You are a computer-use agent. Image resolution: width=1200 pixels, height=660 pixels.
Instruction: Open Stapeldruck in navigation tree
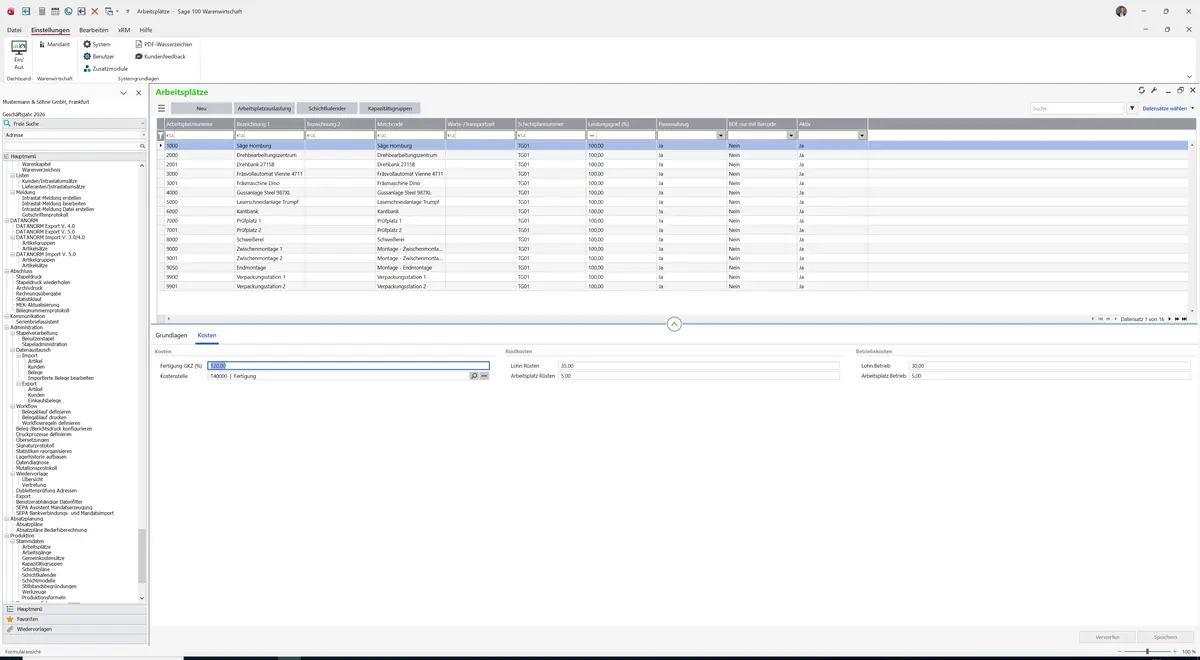pyautogui.click(x=29, y=276)
